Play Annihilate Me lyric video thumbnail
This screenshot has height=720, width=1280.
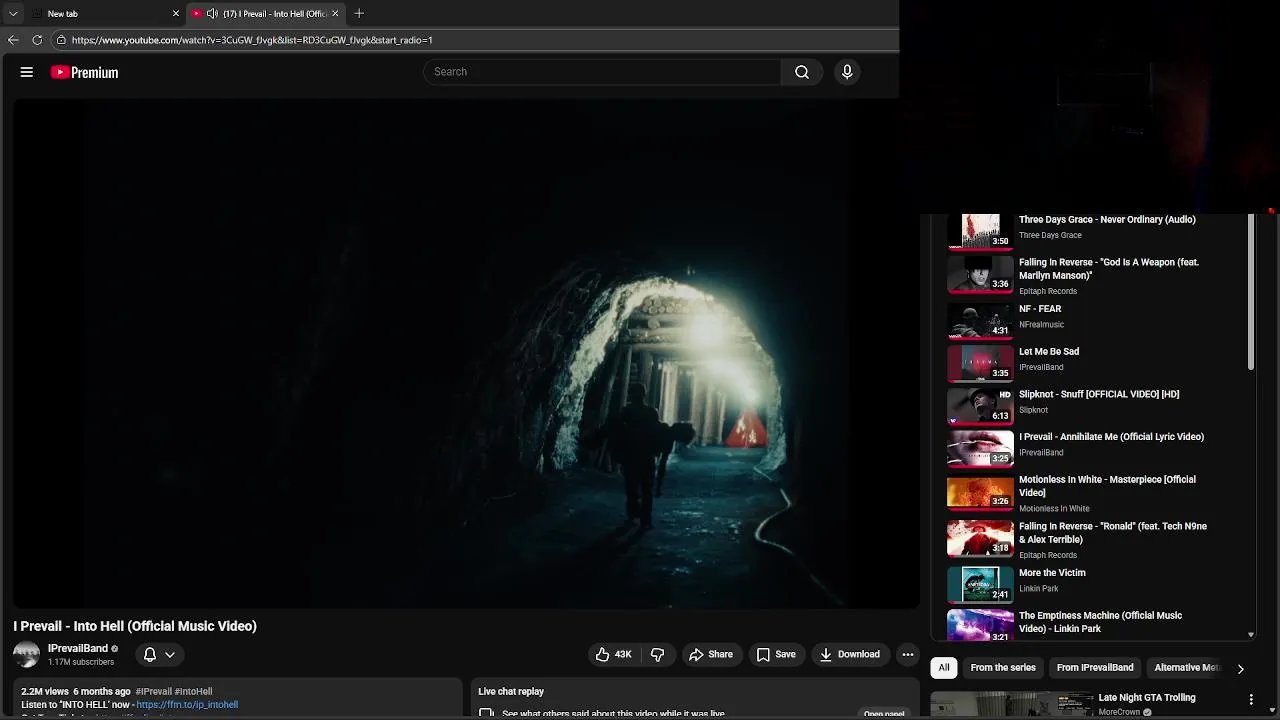point(980,448)
